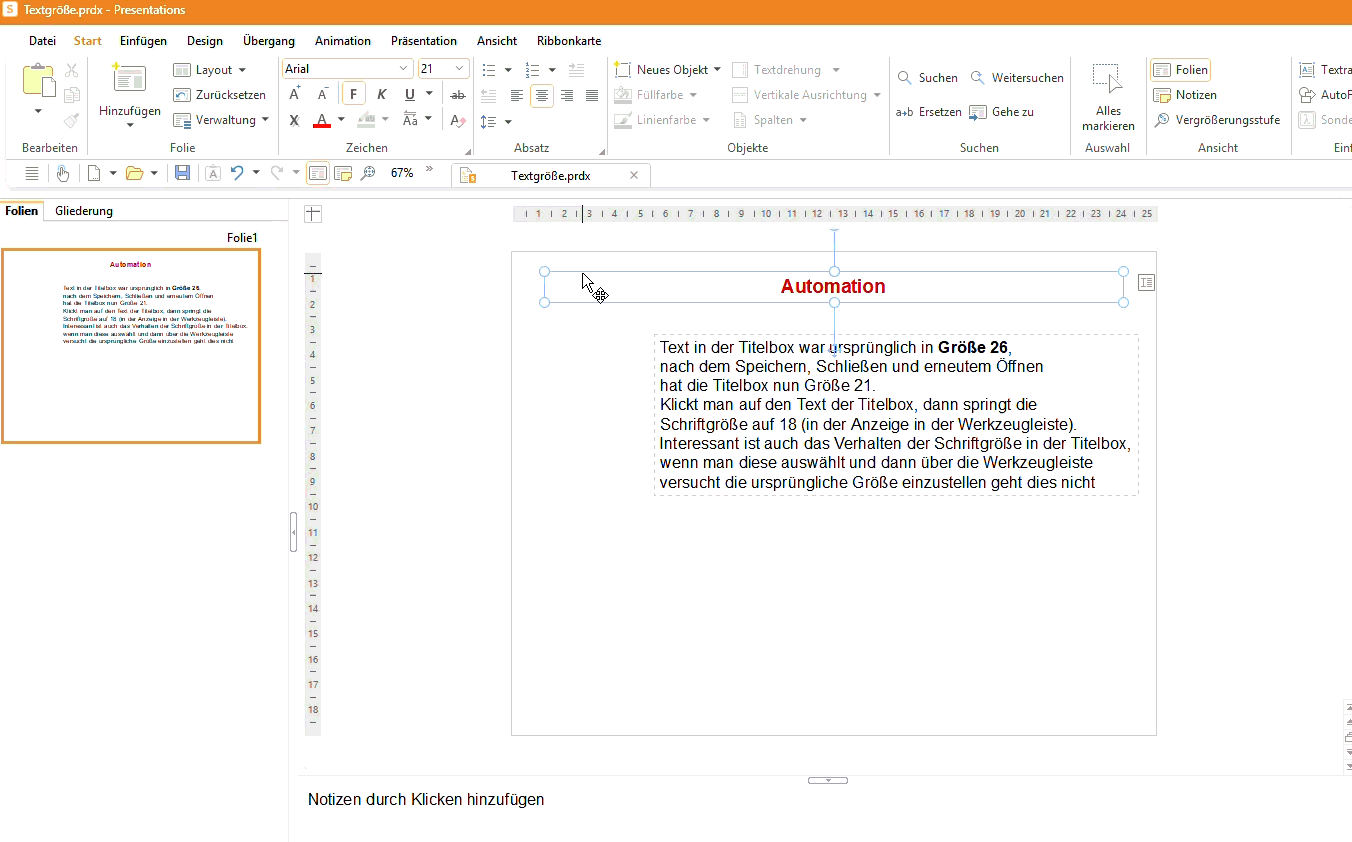Click the save diskette icon
Screen dimensions: 1352x842
pyautogui.click(x=182, y=173)
